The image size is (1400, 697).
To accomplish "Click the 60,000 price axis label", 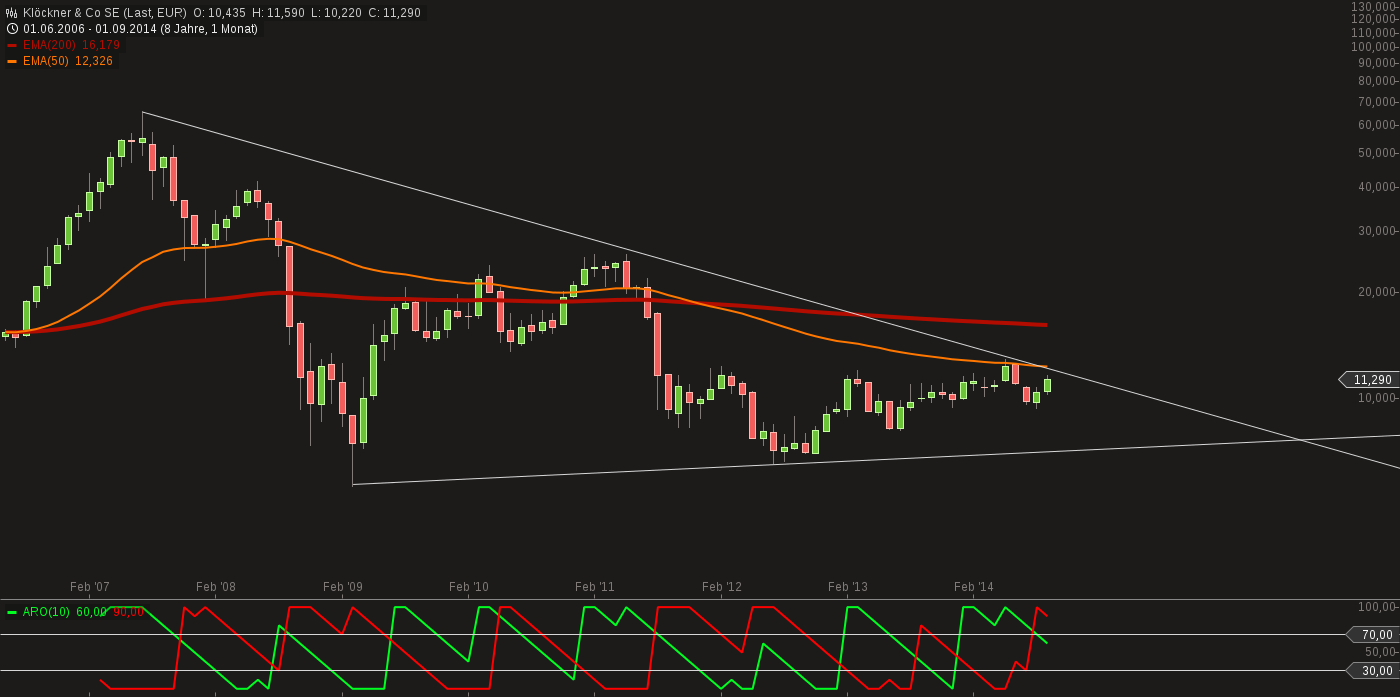I will [1377, 125].
